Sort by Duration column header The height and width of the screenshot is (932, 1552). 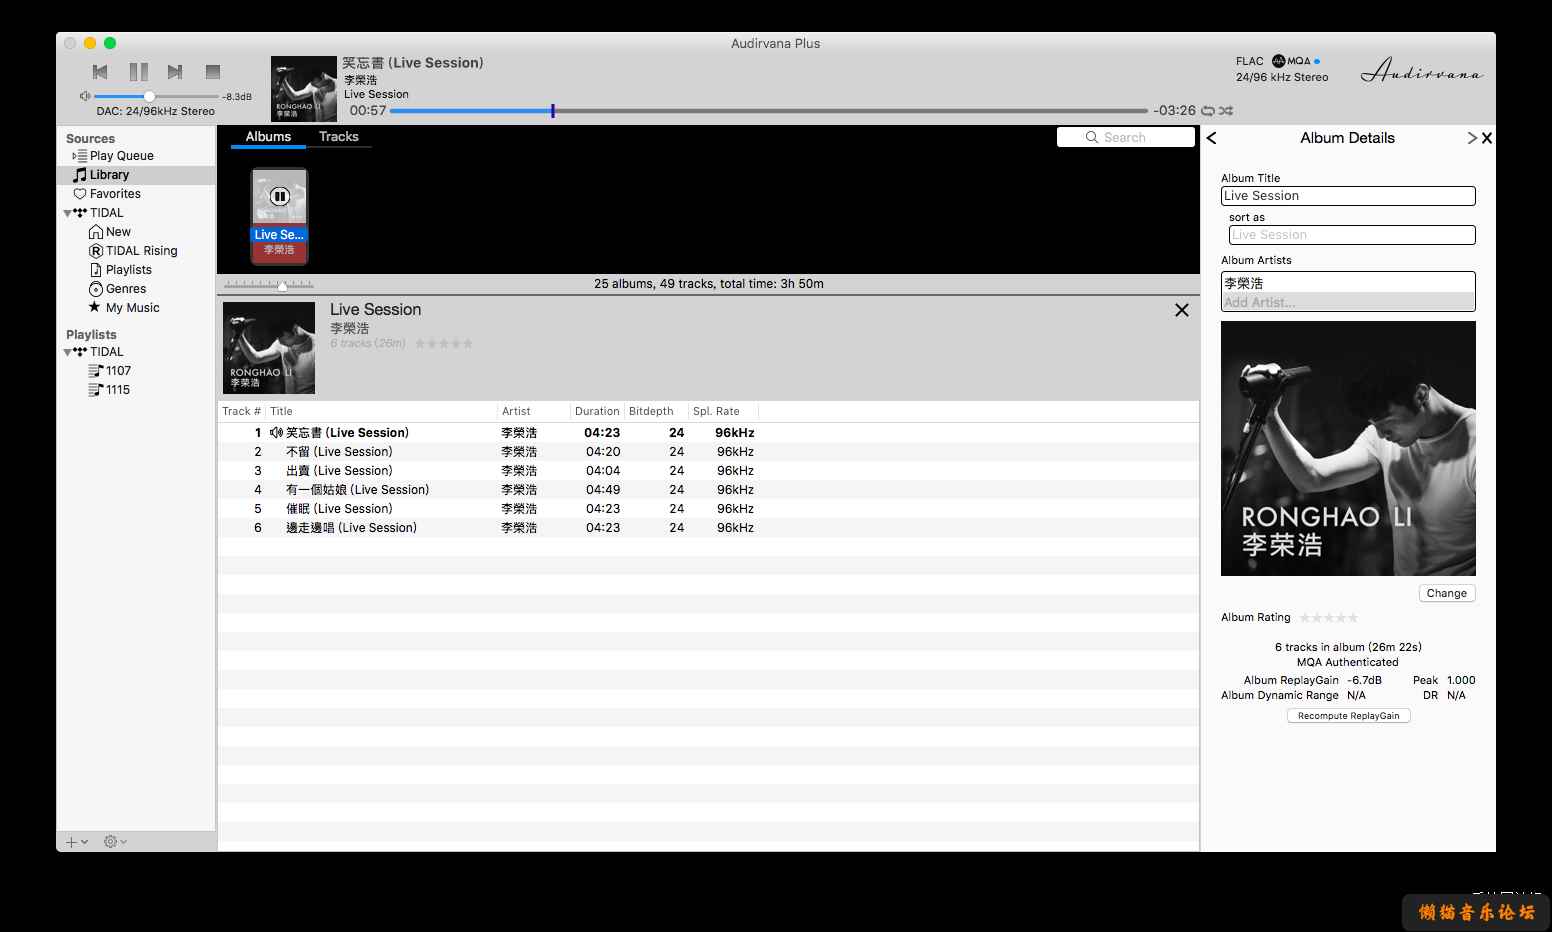tap(597, 411)
